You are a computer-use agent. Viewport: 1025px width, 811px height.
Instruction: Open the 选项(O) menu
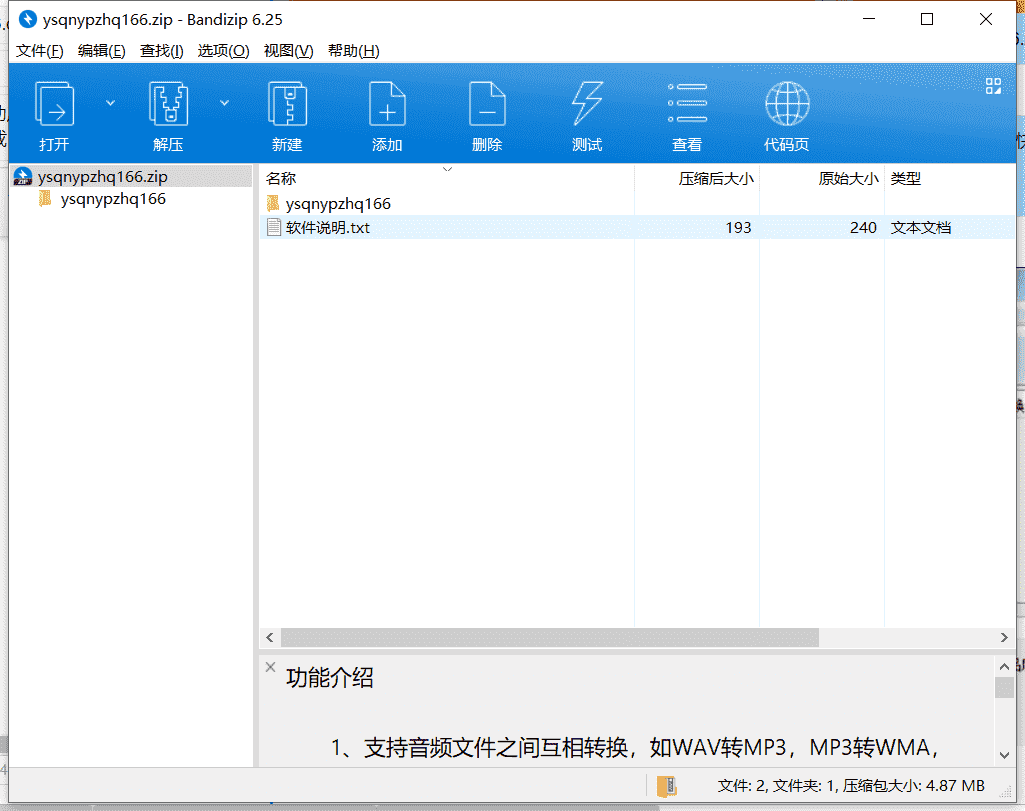[224, 51]
